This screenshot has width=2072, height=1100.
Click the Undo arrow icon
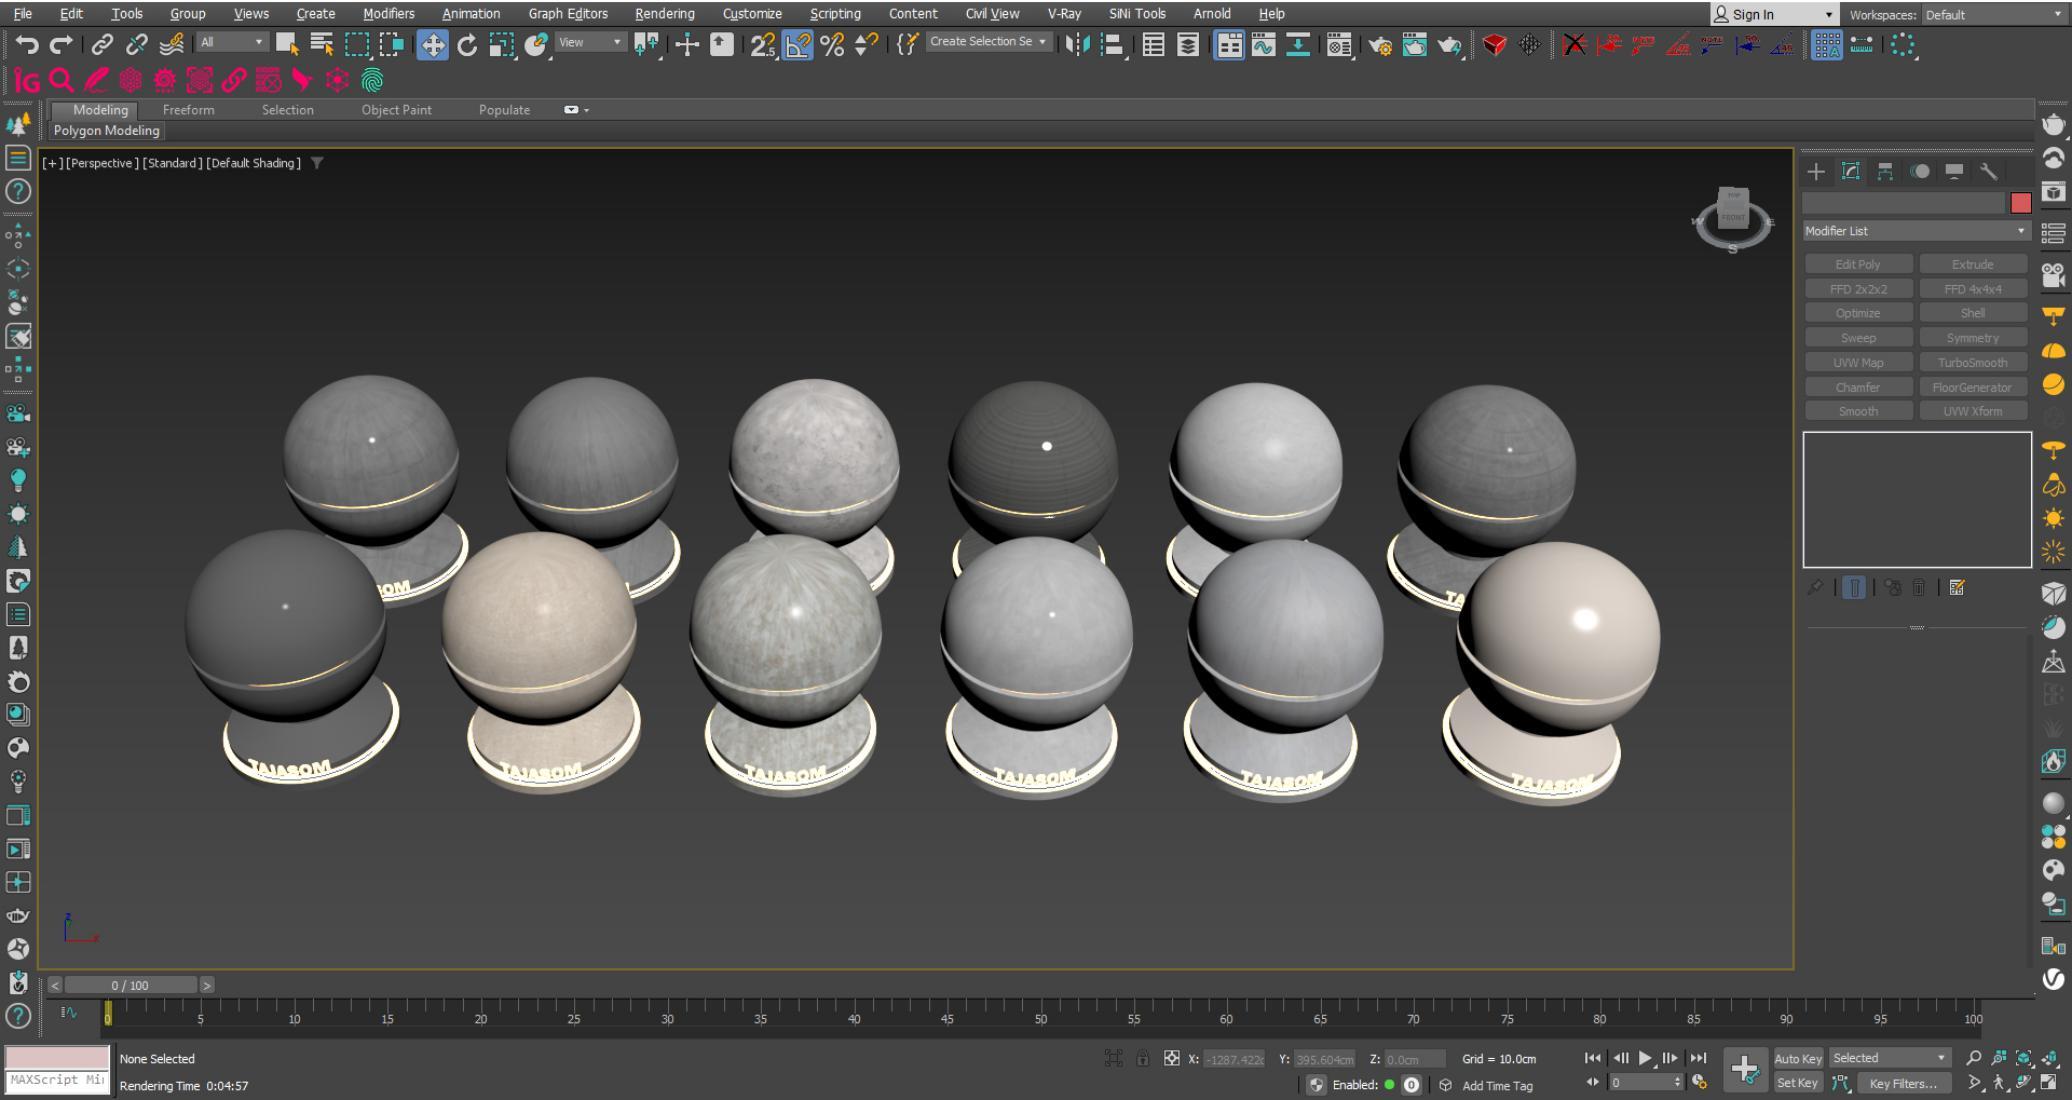coord(28,45)
